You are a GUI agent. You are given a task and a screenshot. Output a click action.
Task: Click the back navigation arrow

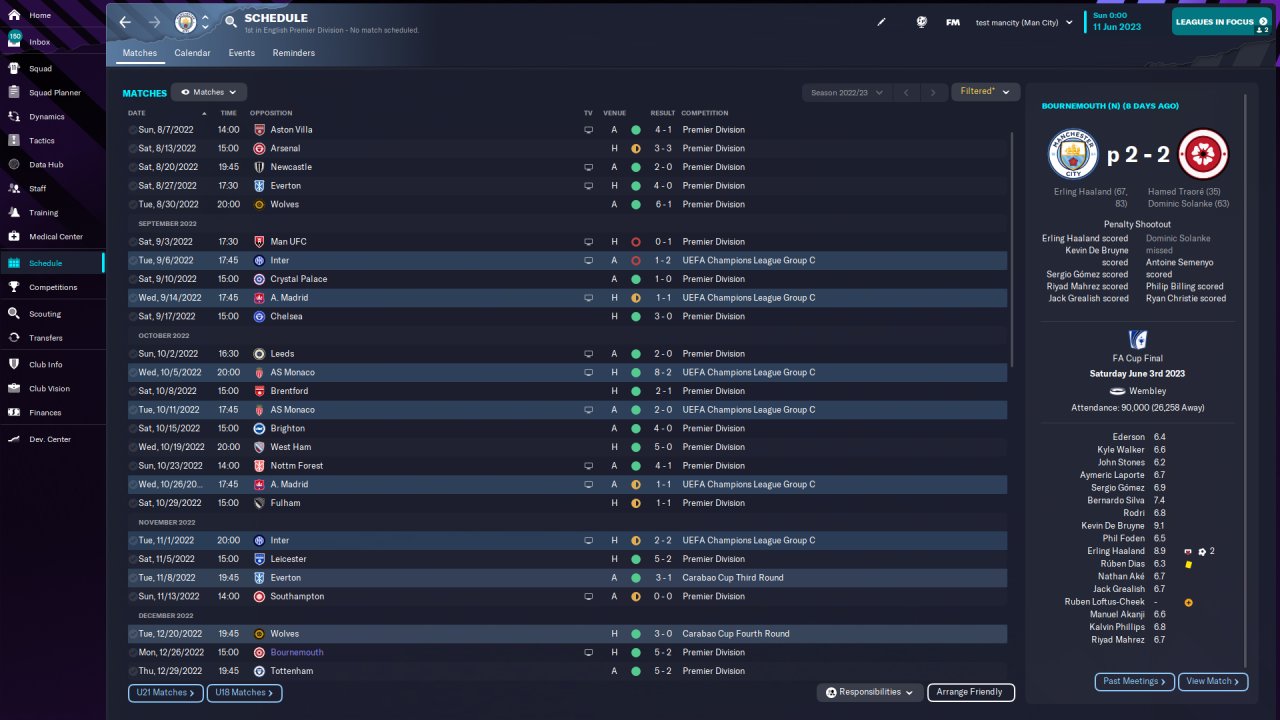[125, 22]
